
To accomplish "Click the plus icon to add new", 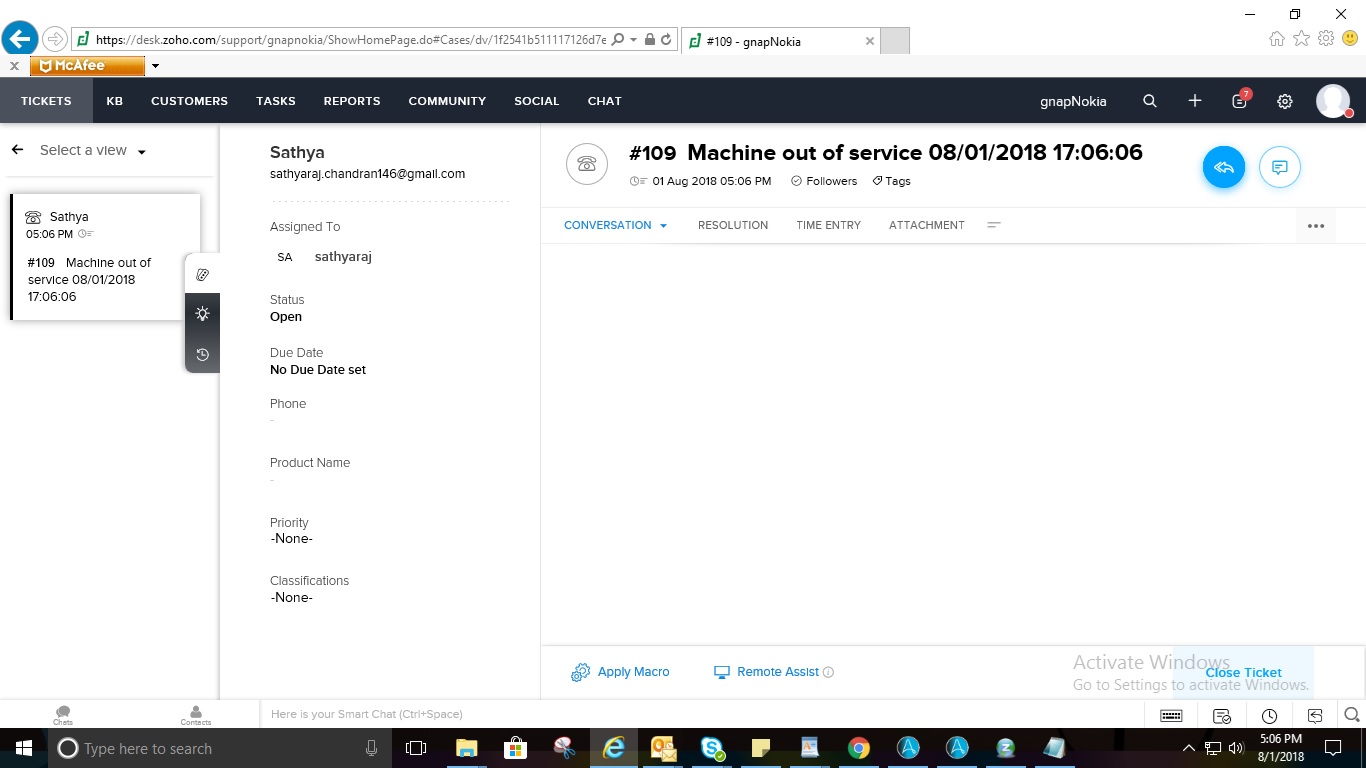I will click(x=1194, y=101).
